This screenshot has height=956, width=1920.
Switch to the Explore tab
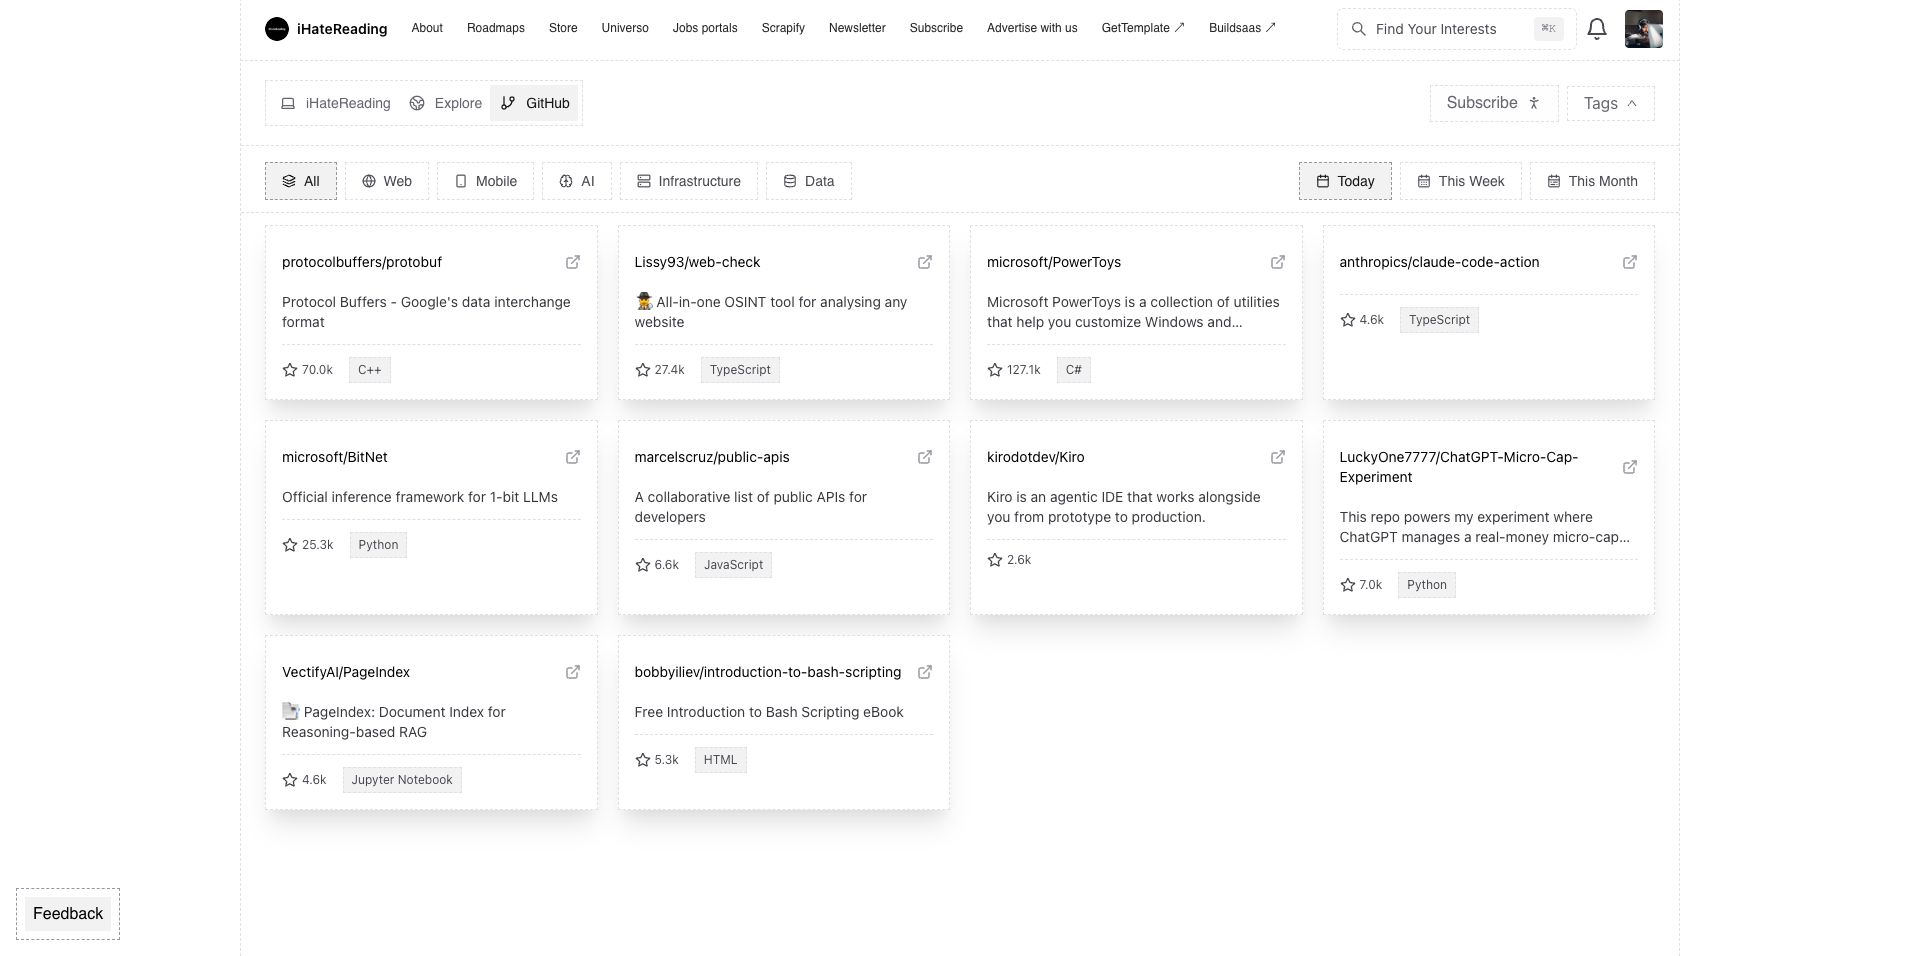point(446,103)
